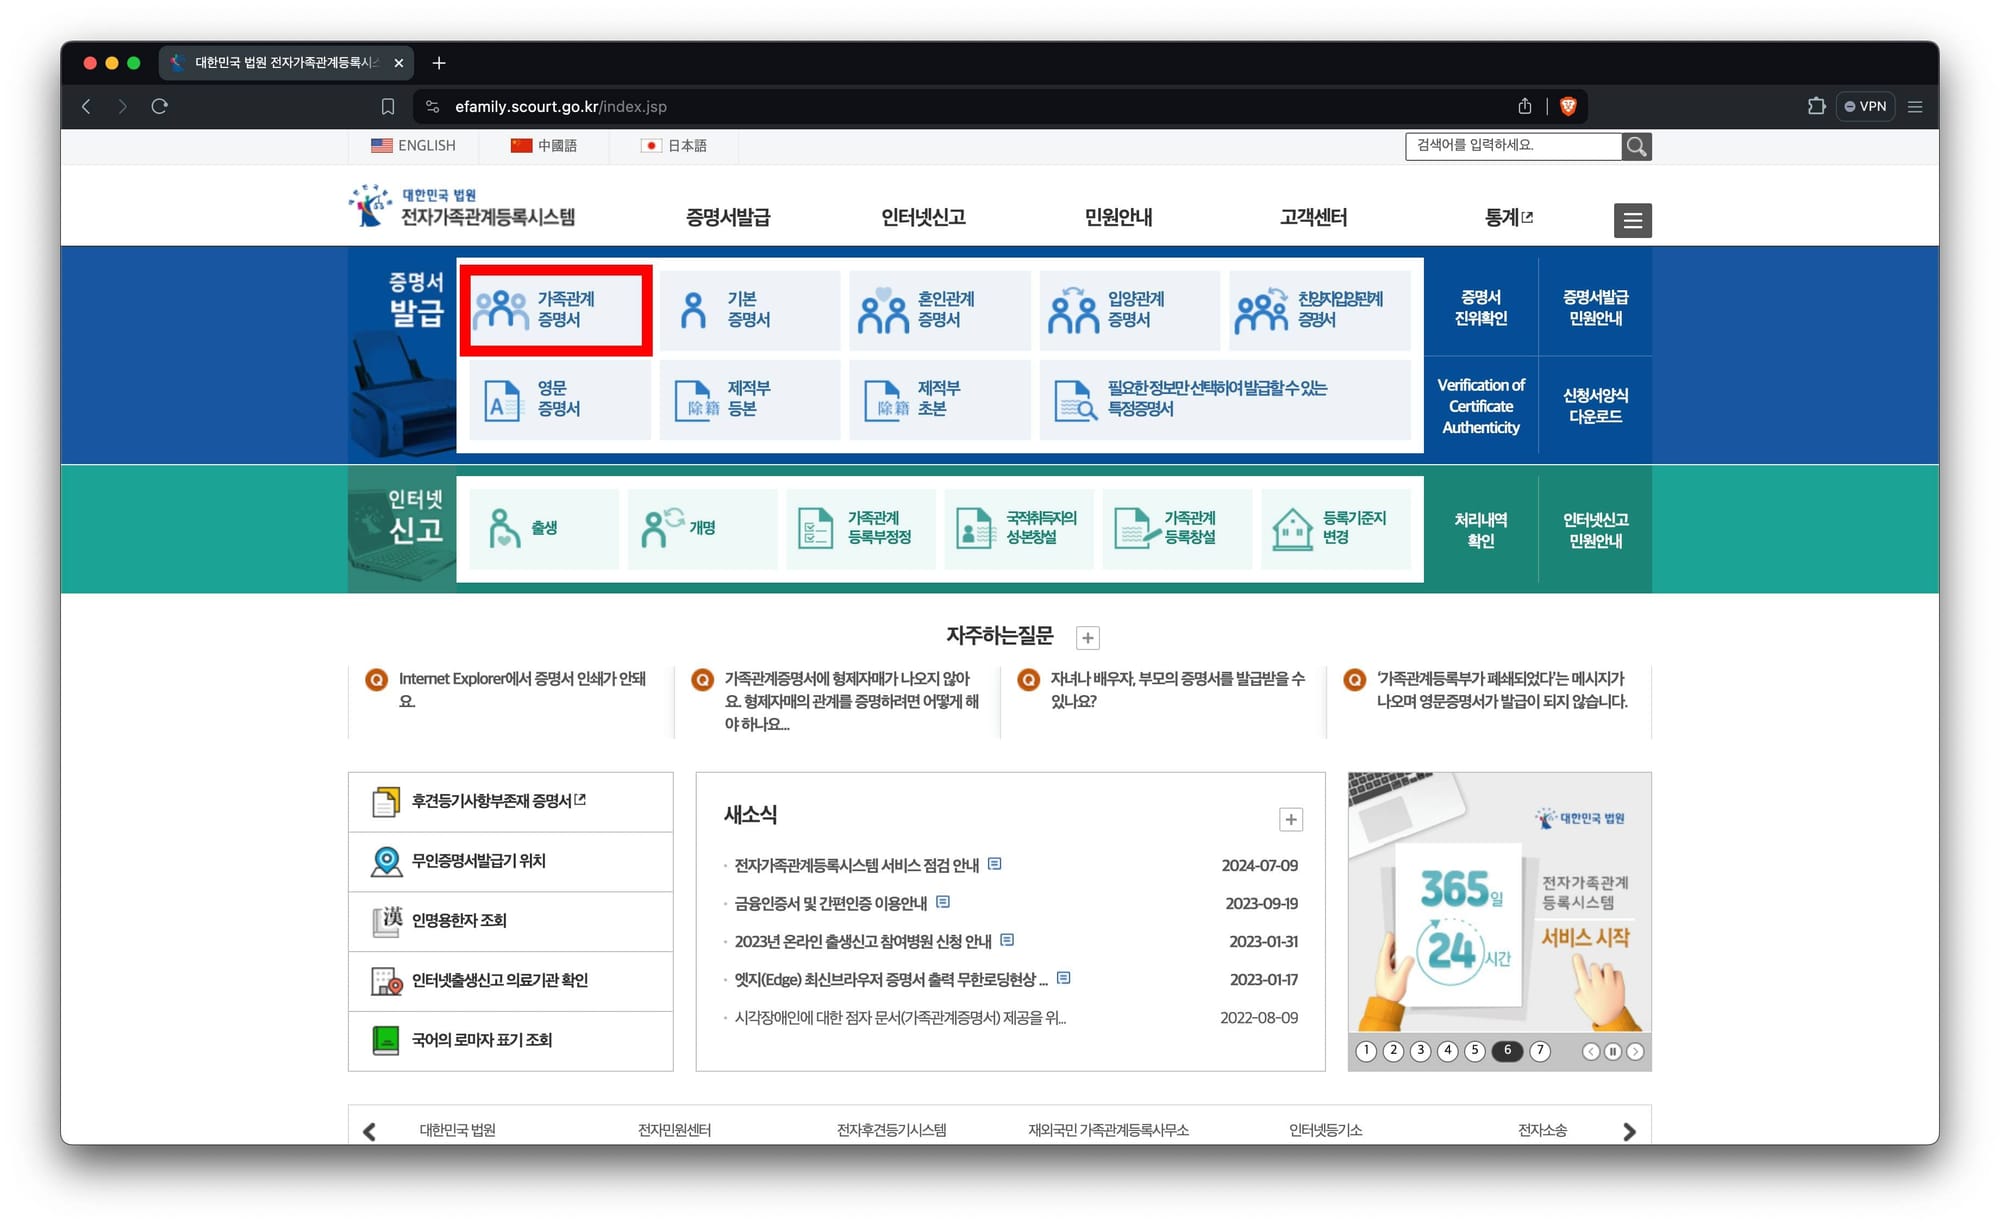2000x1225 pixels.
Task: Switch language to ENGLISH
Action: (x=413, y=145)
